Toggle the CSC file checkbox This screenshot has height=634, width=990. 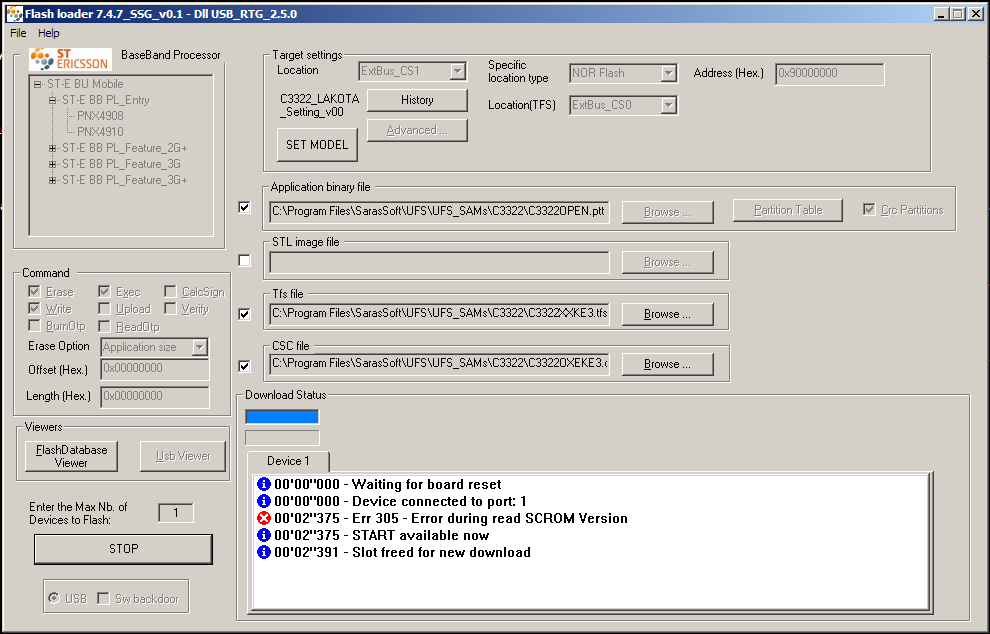click(x=244, y=366)
